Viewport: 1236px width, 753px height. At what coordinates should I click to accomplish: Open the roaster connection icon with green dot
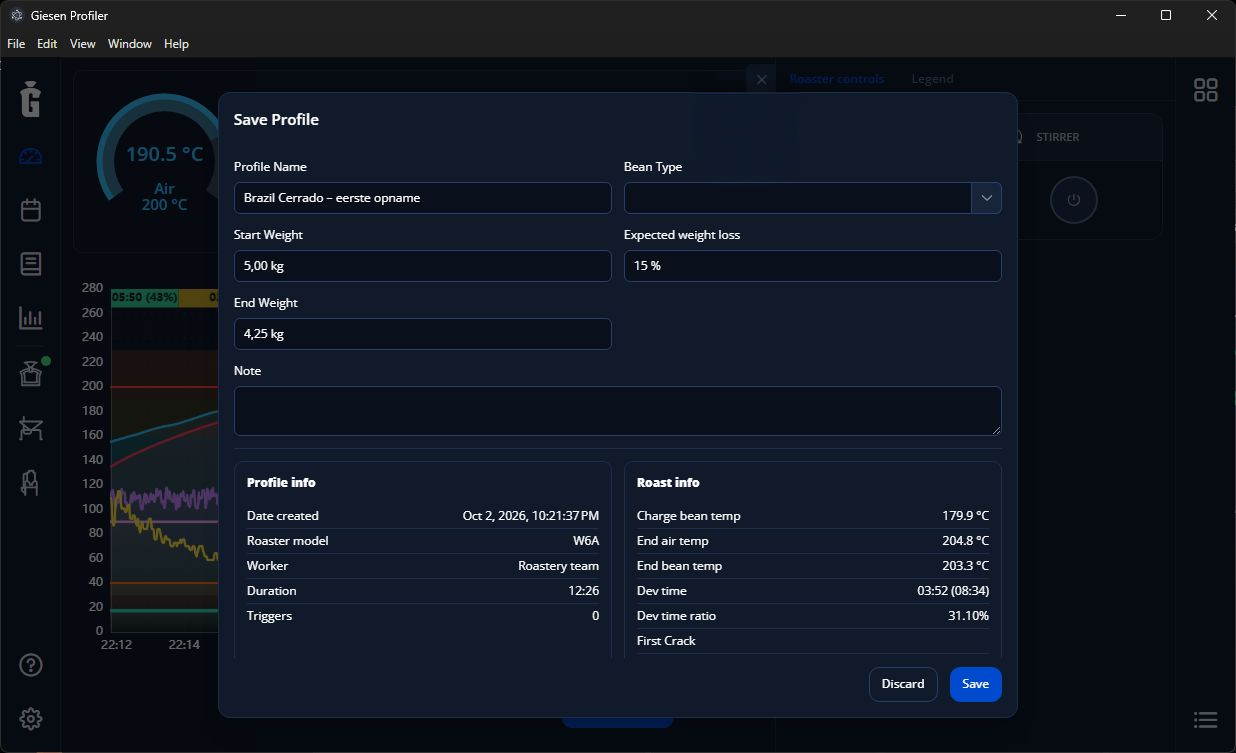pos(31,374)
